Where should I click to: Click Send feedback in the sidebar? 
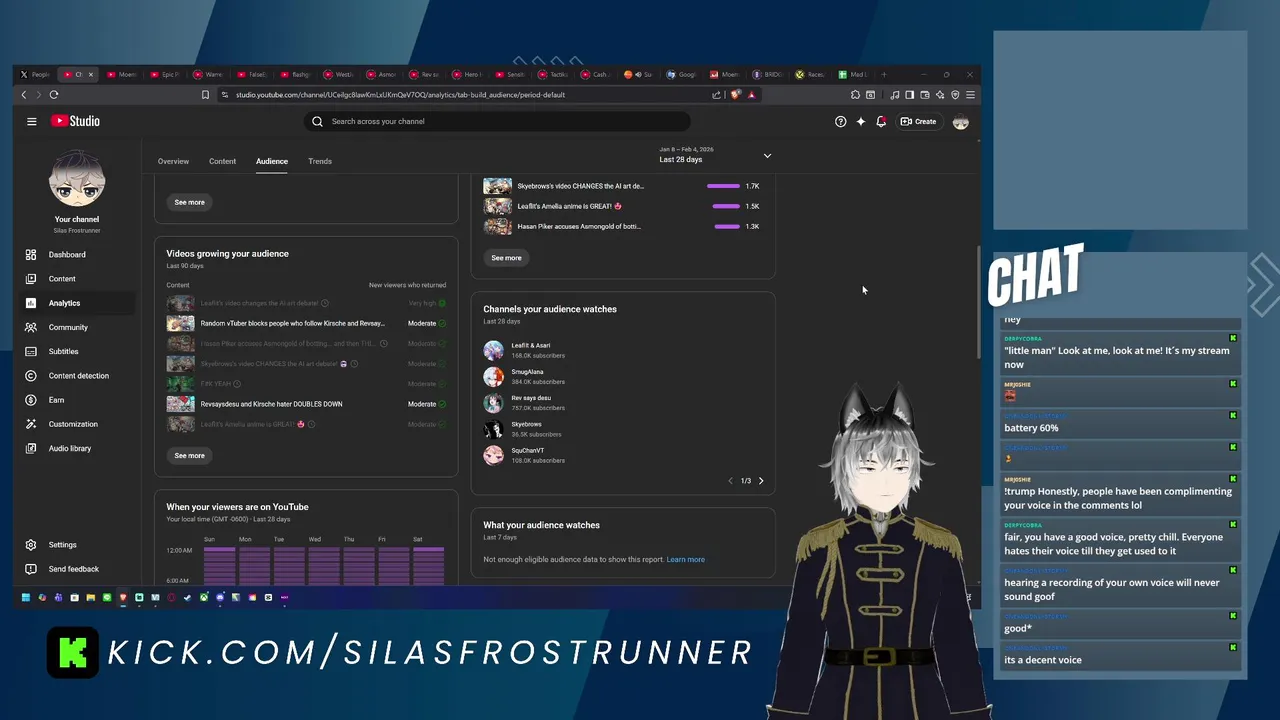tap(77, 569)
